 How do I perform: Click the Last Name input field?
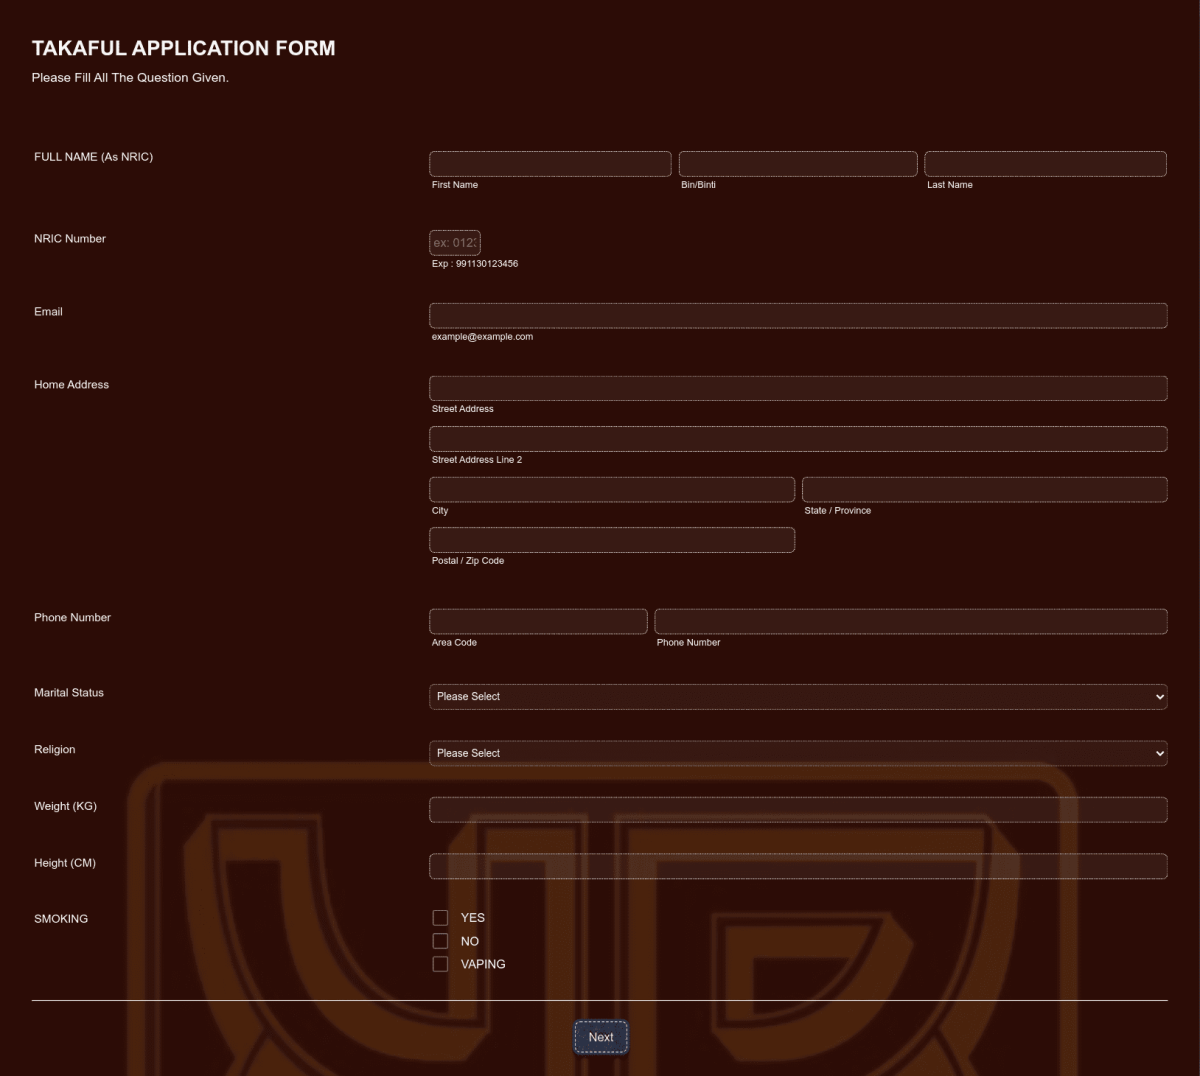tap(1045, 163)
